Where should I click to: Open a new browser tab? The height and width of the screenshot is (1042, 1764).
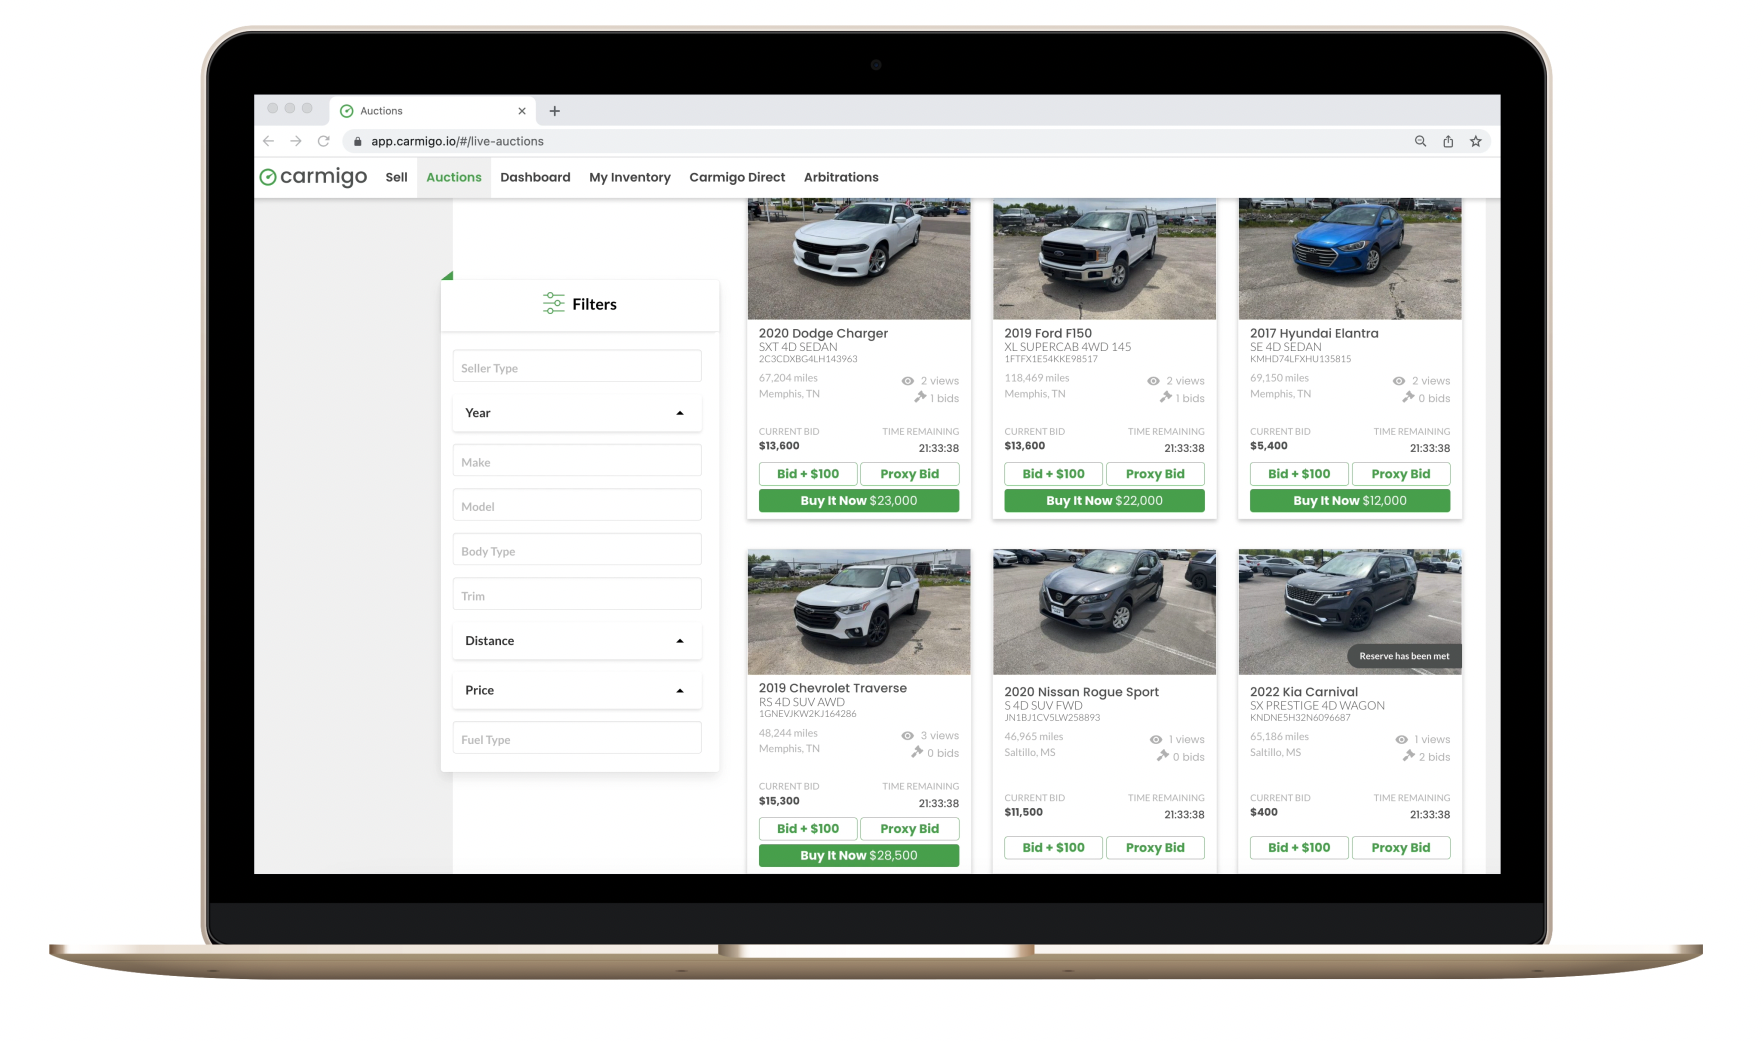(x=555, y=111)
